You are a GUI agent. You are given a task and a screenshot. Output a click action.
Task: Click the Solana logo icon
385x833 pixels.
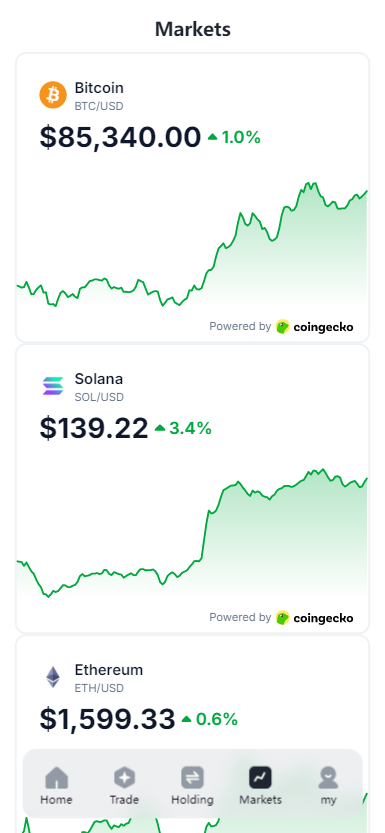(x=53, y=386)
